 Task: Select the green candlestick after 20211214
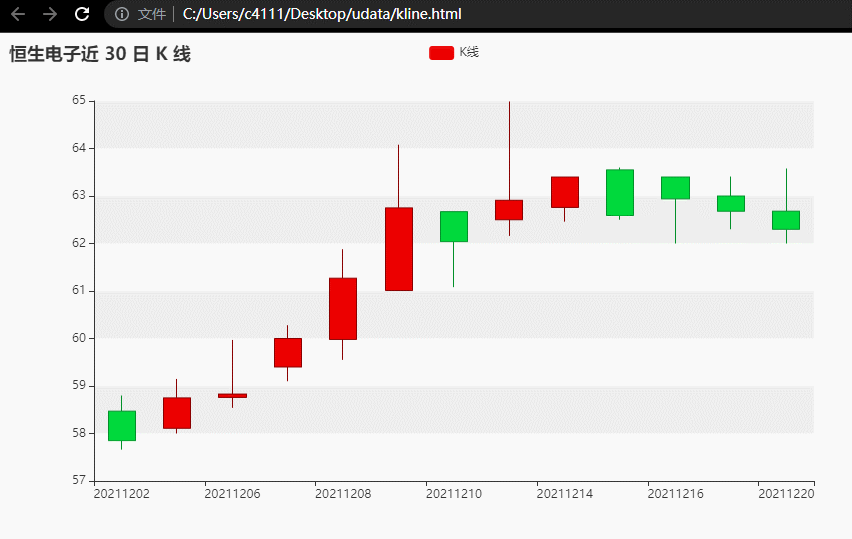(x=620, y=192)
